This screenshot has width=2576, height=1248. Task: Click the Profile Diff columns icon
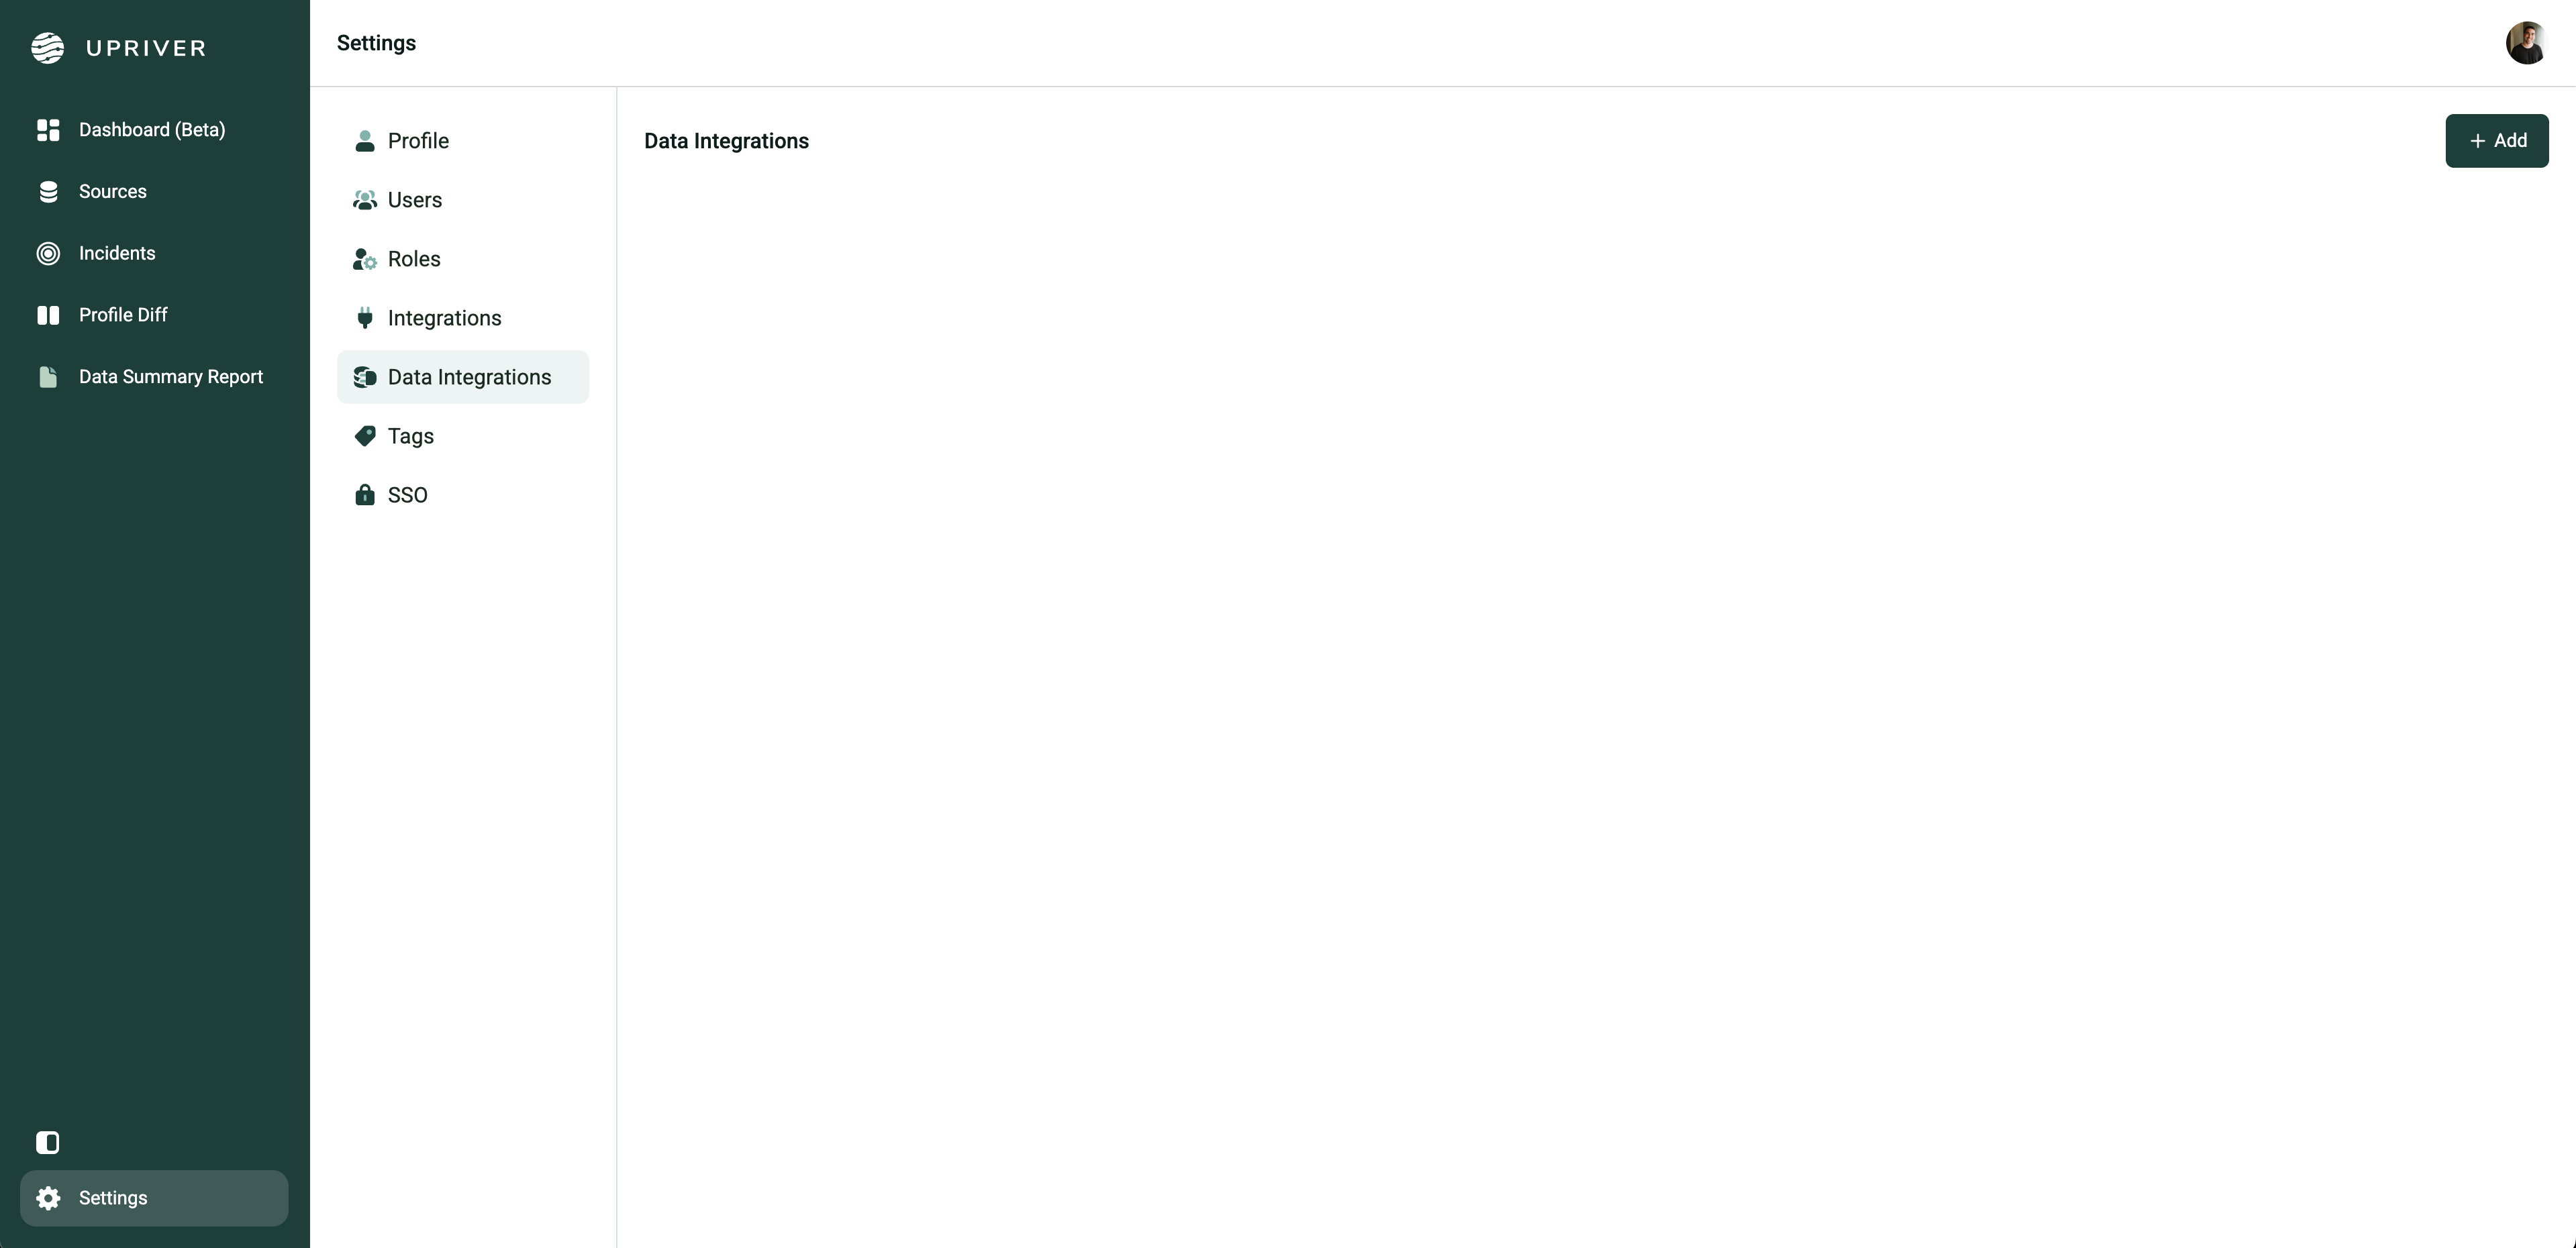coord(48,315)
